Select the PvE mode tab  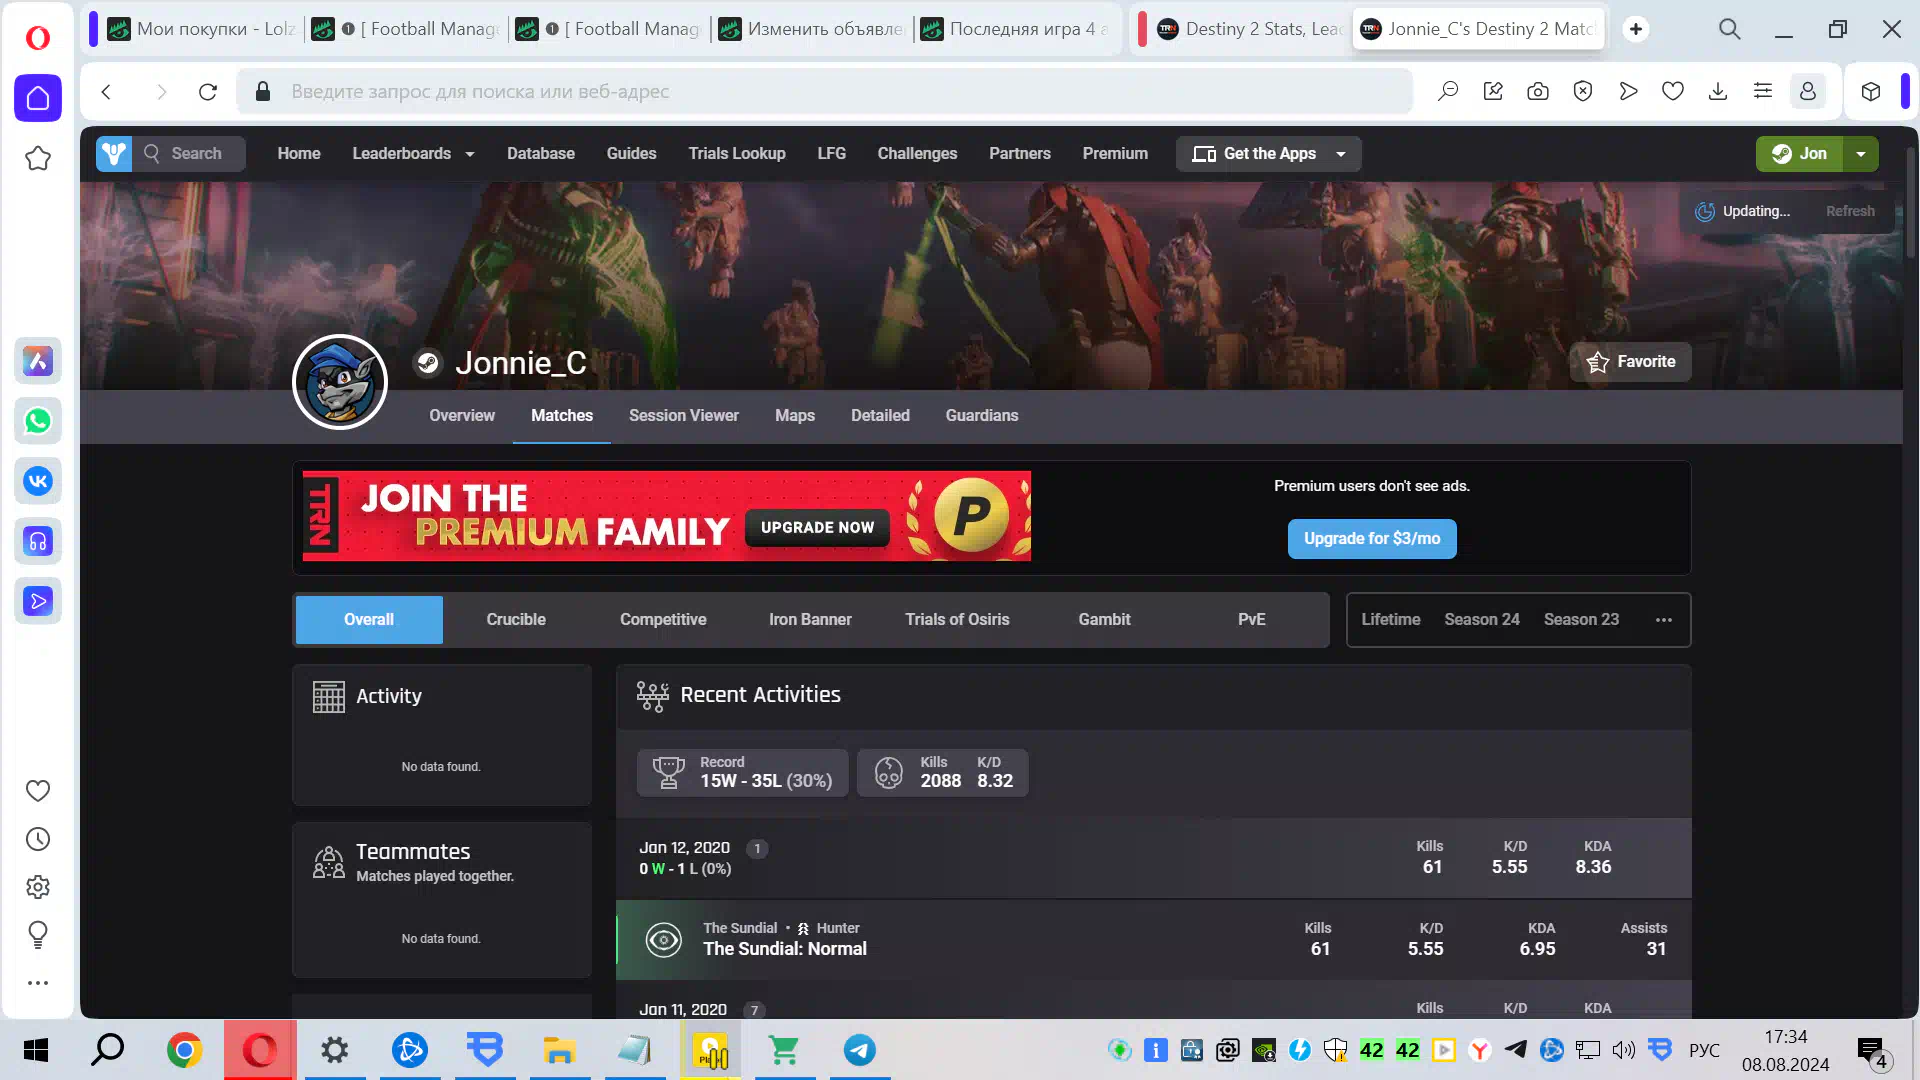point(1251,620)
